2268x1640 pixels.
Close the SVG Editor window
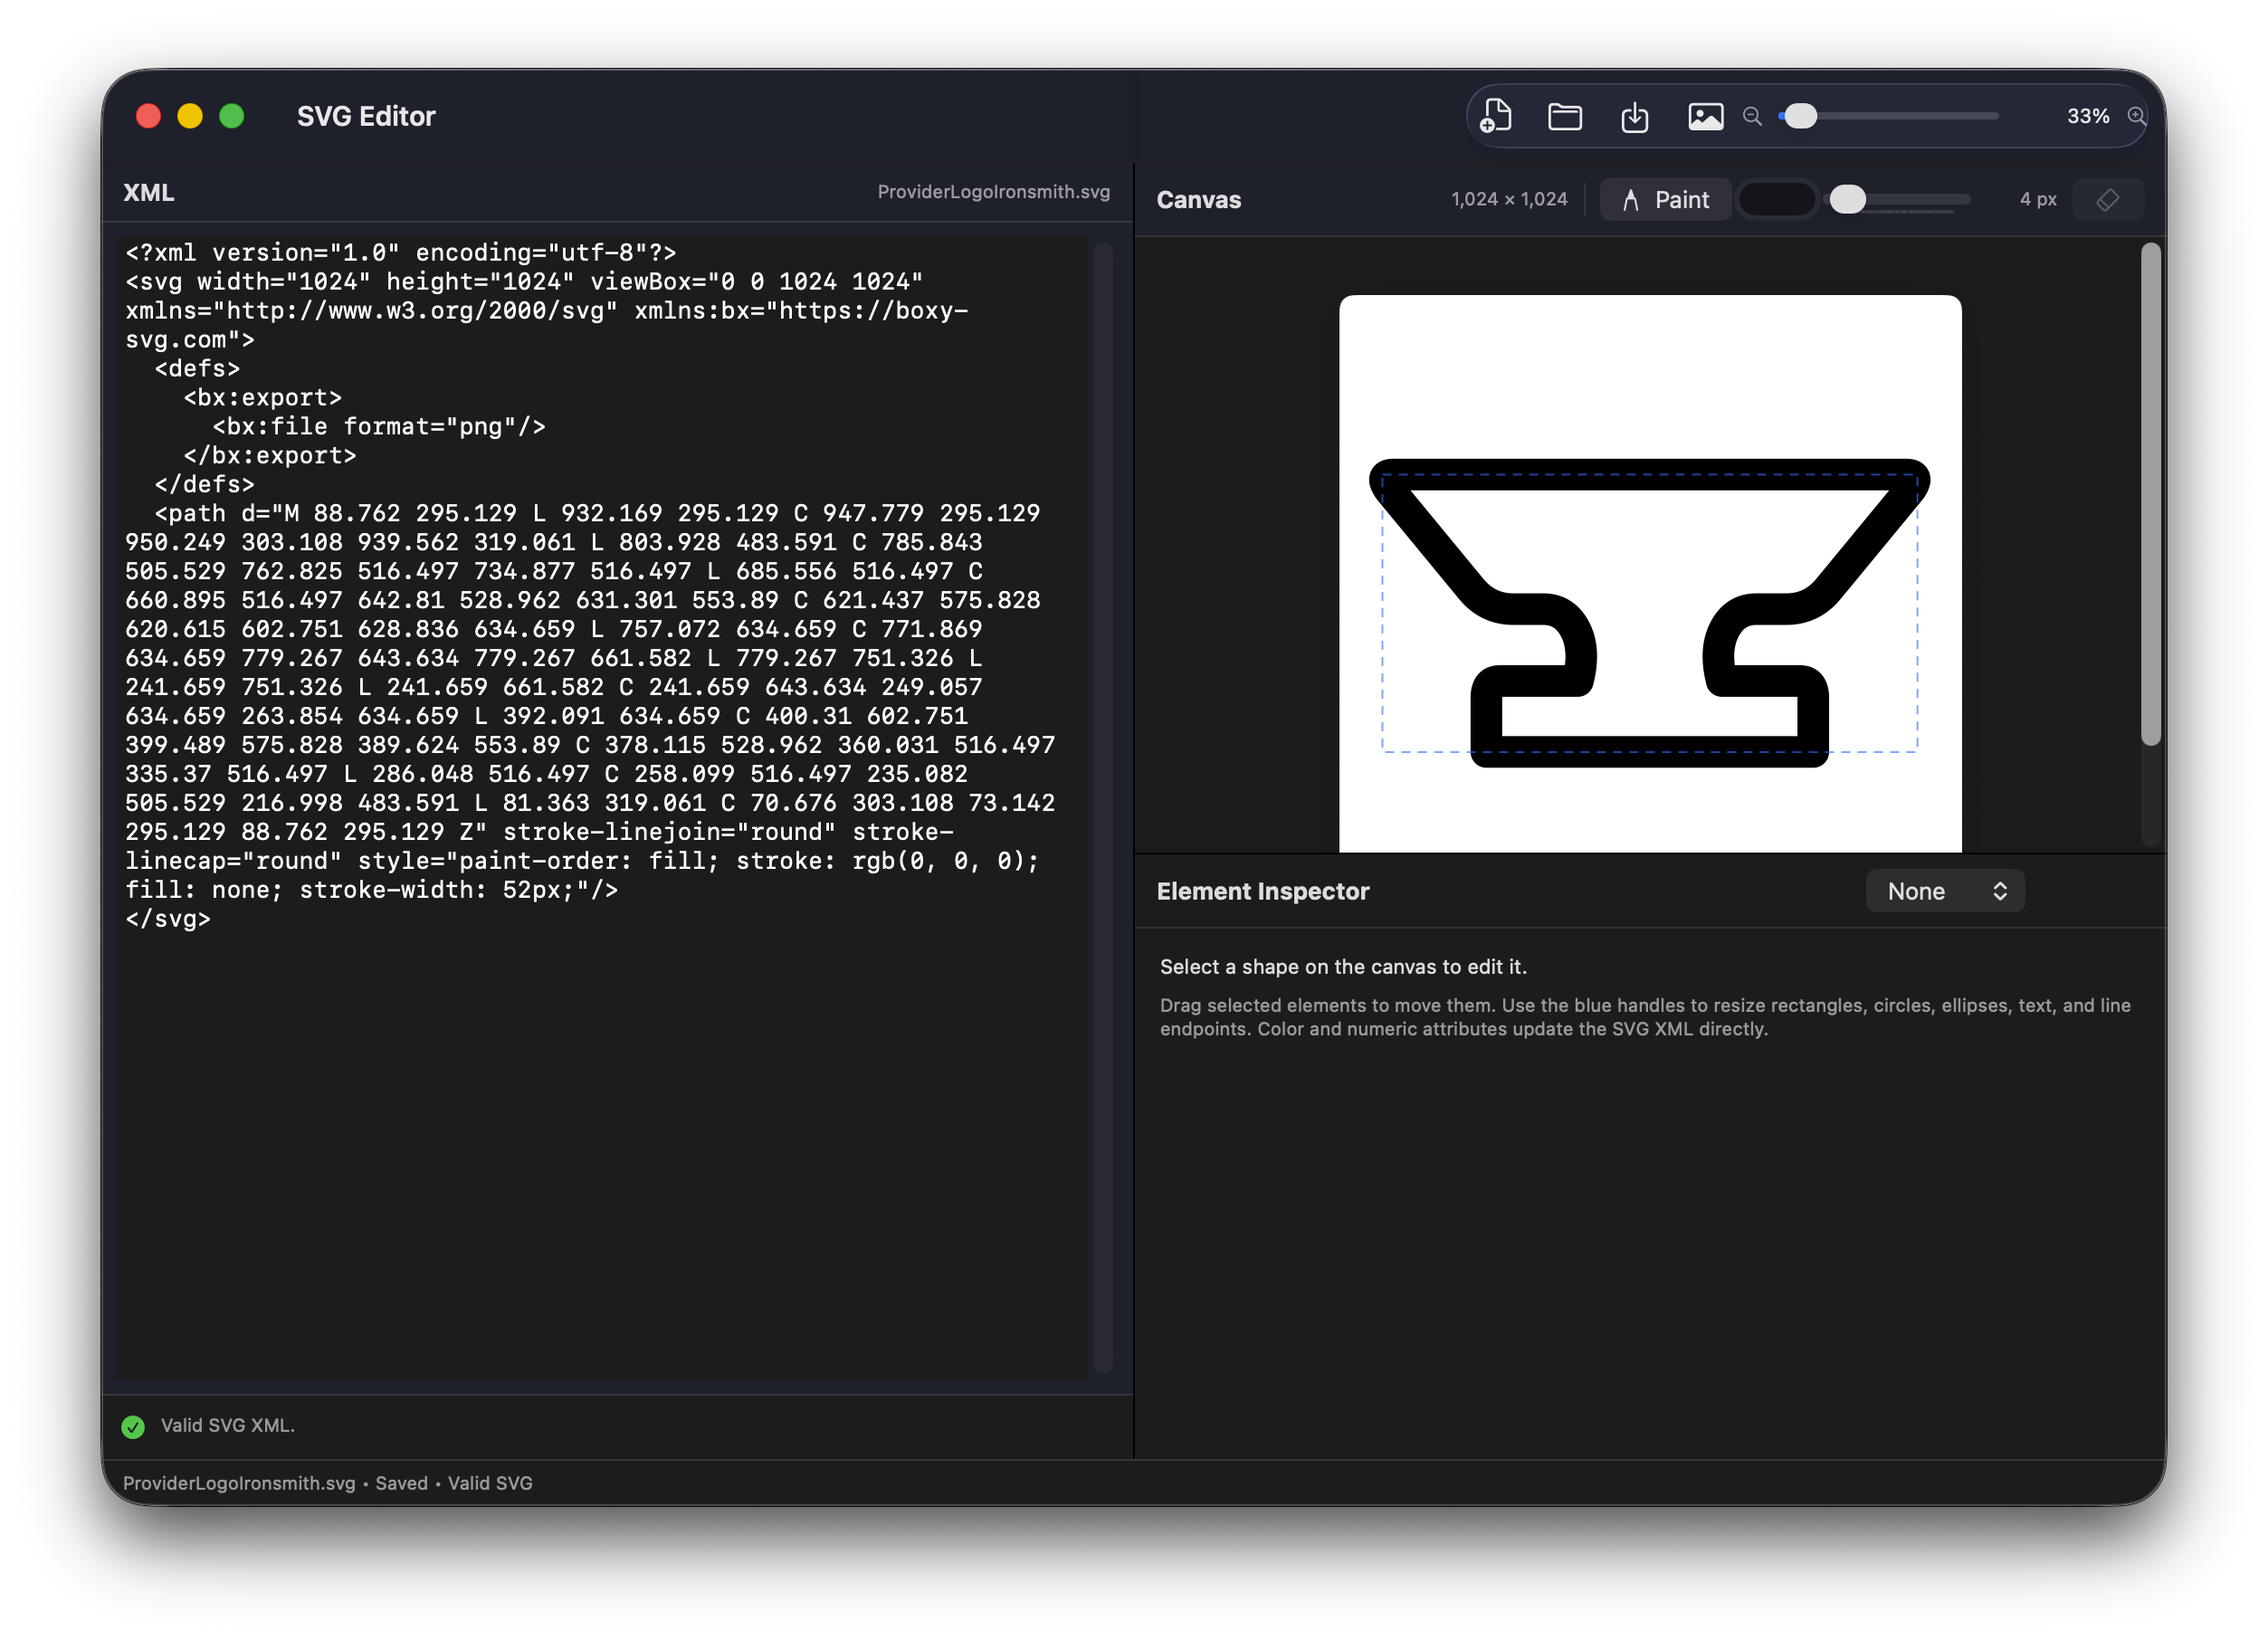click(148, 116)
